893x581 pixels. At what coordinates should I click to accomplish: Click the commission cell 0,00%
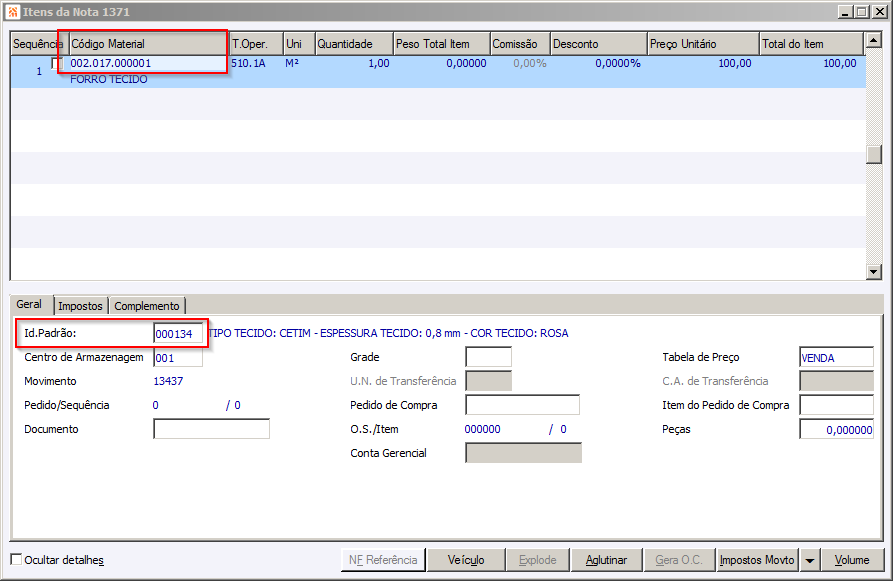530,63
